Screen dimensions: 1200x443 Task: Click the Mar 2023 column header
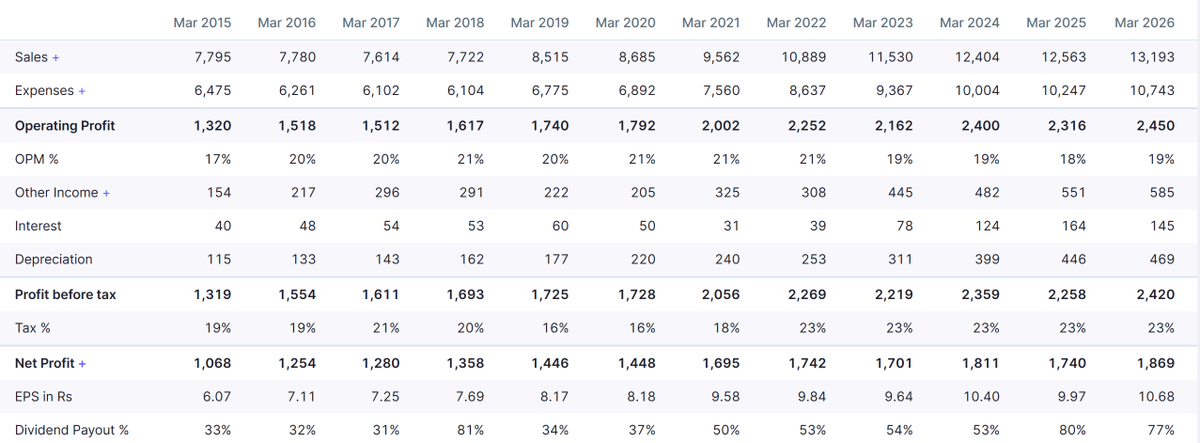click(x=883, y=21)
